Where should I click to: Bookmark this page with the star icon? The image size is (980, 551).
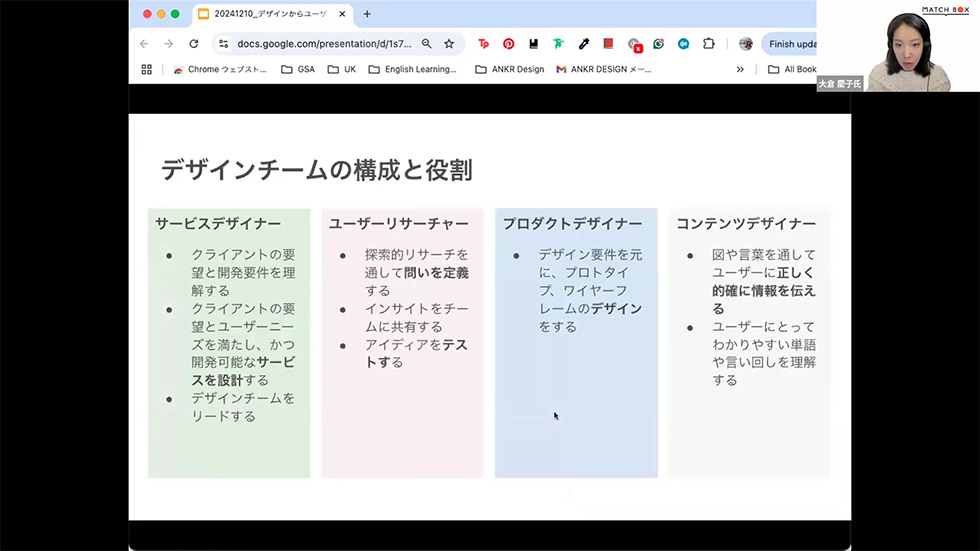(x=449, y=44)
